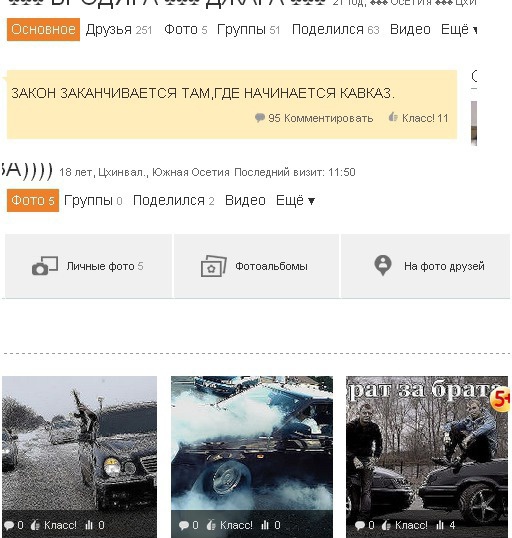
Task: Open the Друзья 251 tab
Action: tap(119, 30)
